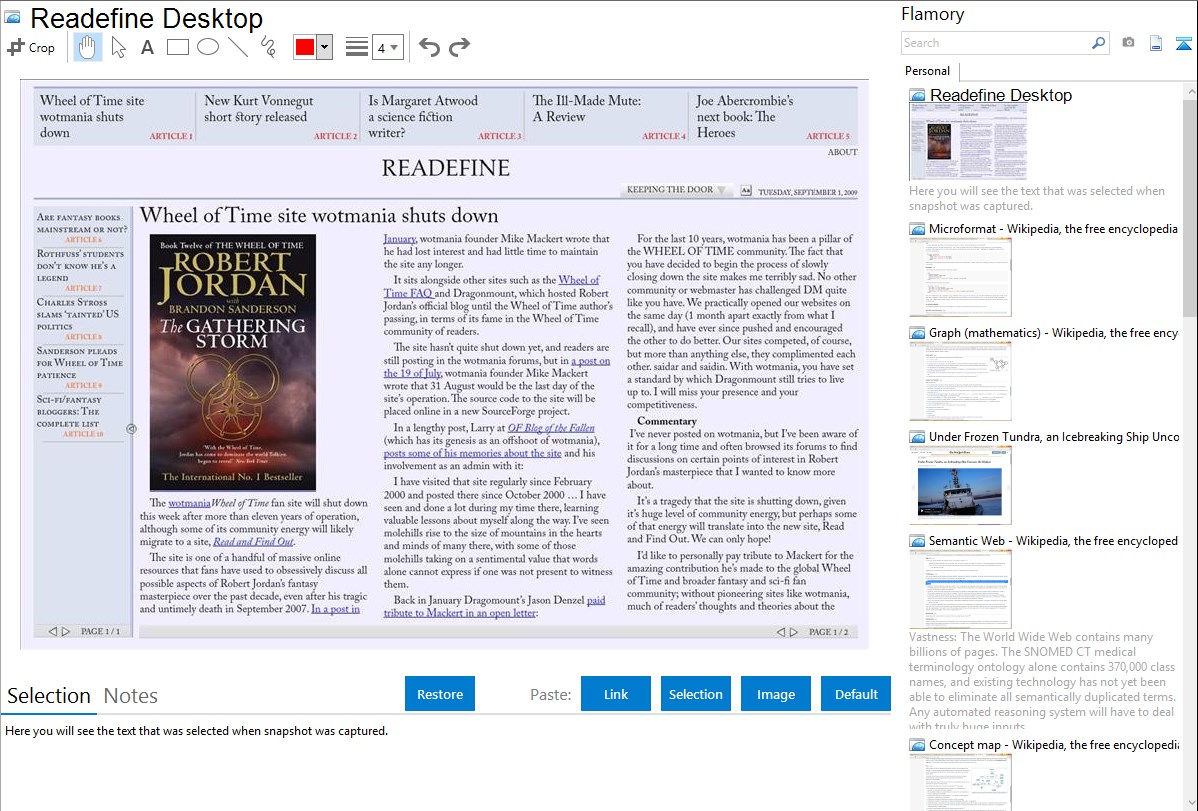Viewport: 1198px width, 811px height.
Task: Open Article 1 Wheel of Time tab
Action: point(115,116)
